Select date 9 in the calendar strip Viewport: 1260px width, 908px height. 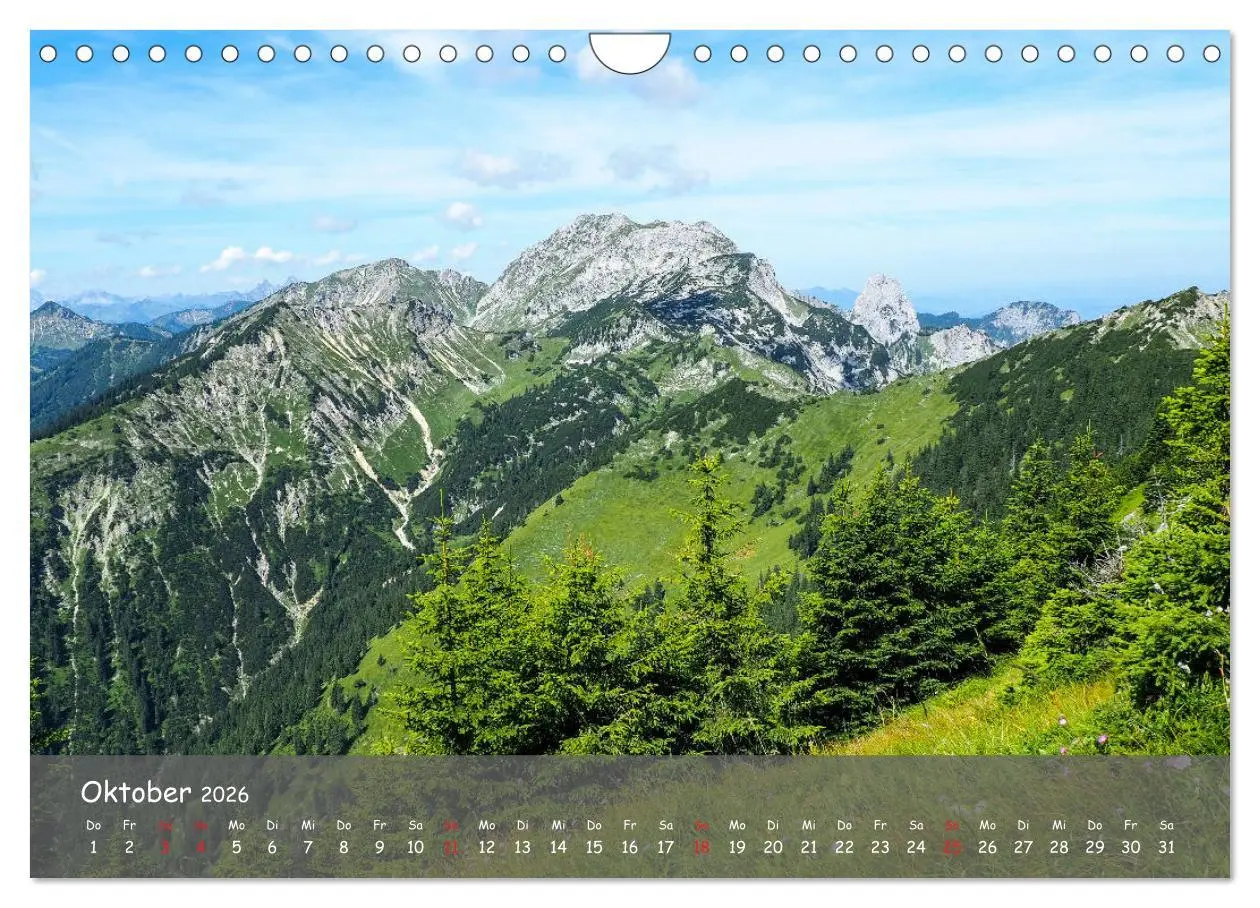coord(379,847)
